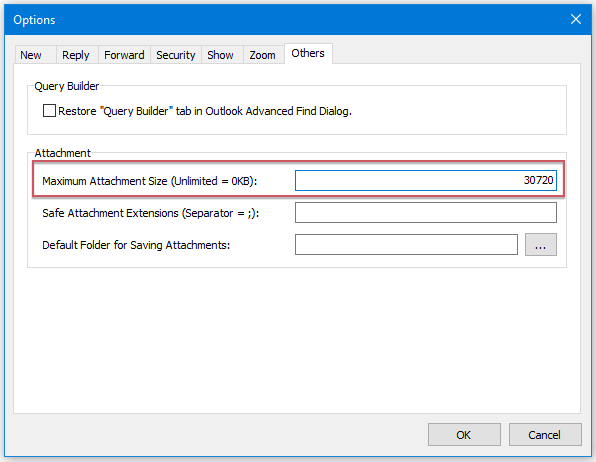Switch to the New tab
This screenshot has height=462, width=596.
35,55
